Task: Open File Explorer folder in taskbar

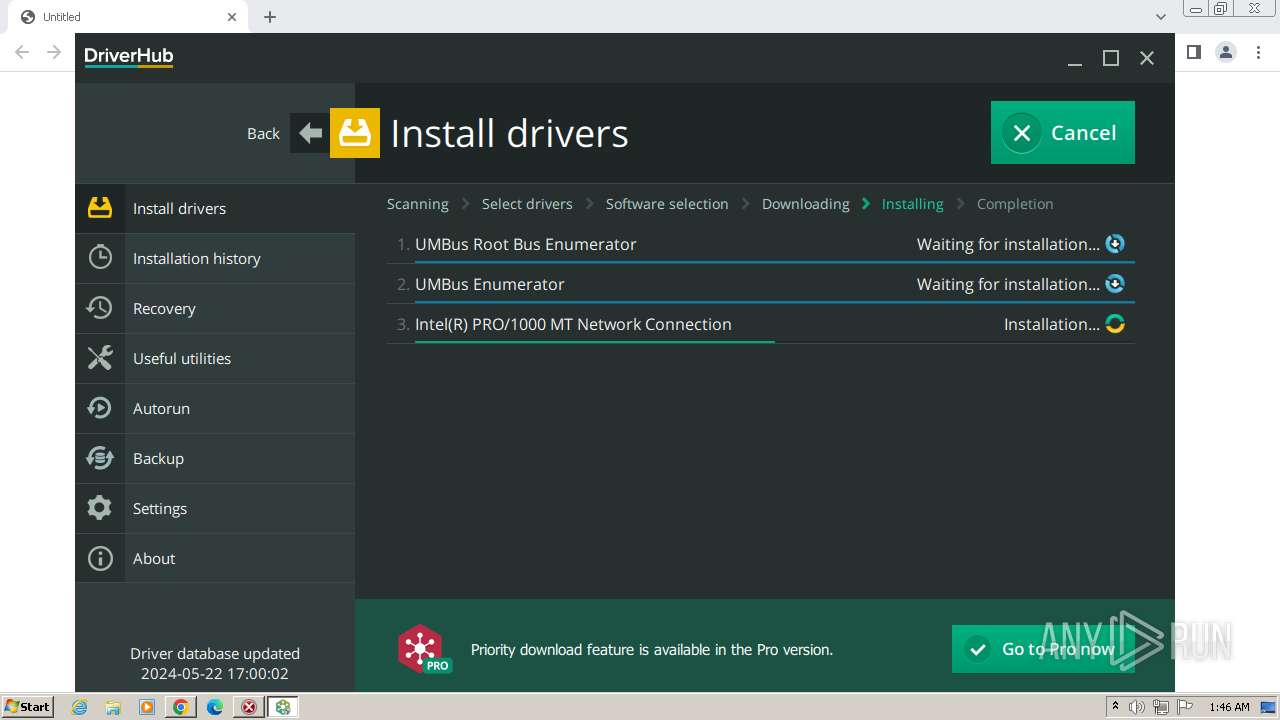Action: click(113, 707)
